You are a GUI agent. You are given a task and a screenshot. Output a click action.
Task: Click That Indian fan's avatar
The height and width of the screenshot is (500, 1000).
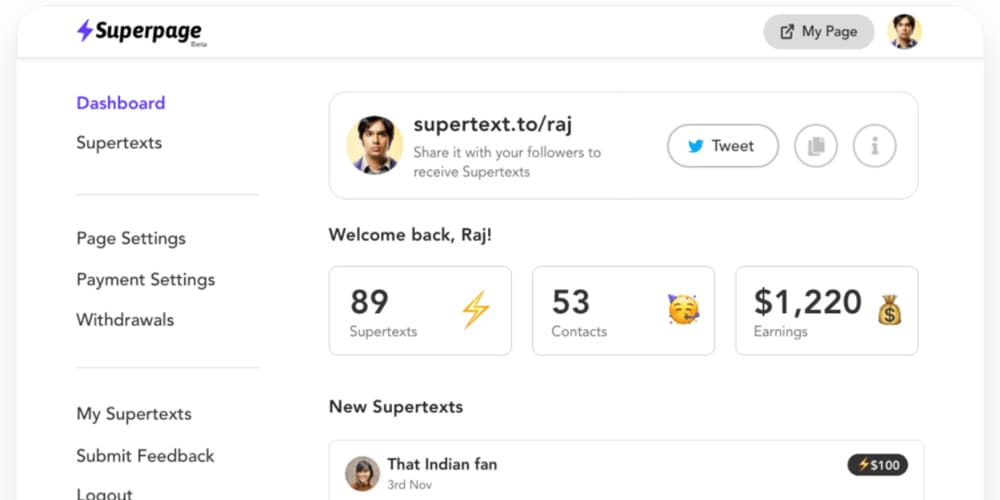click(x=362, y=473)
